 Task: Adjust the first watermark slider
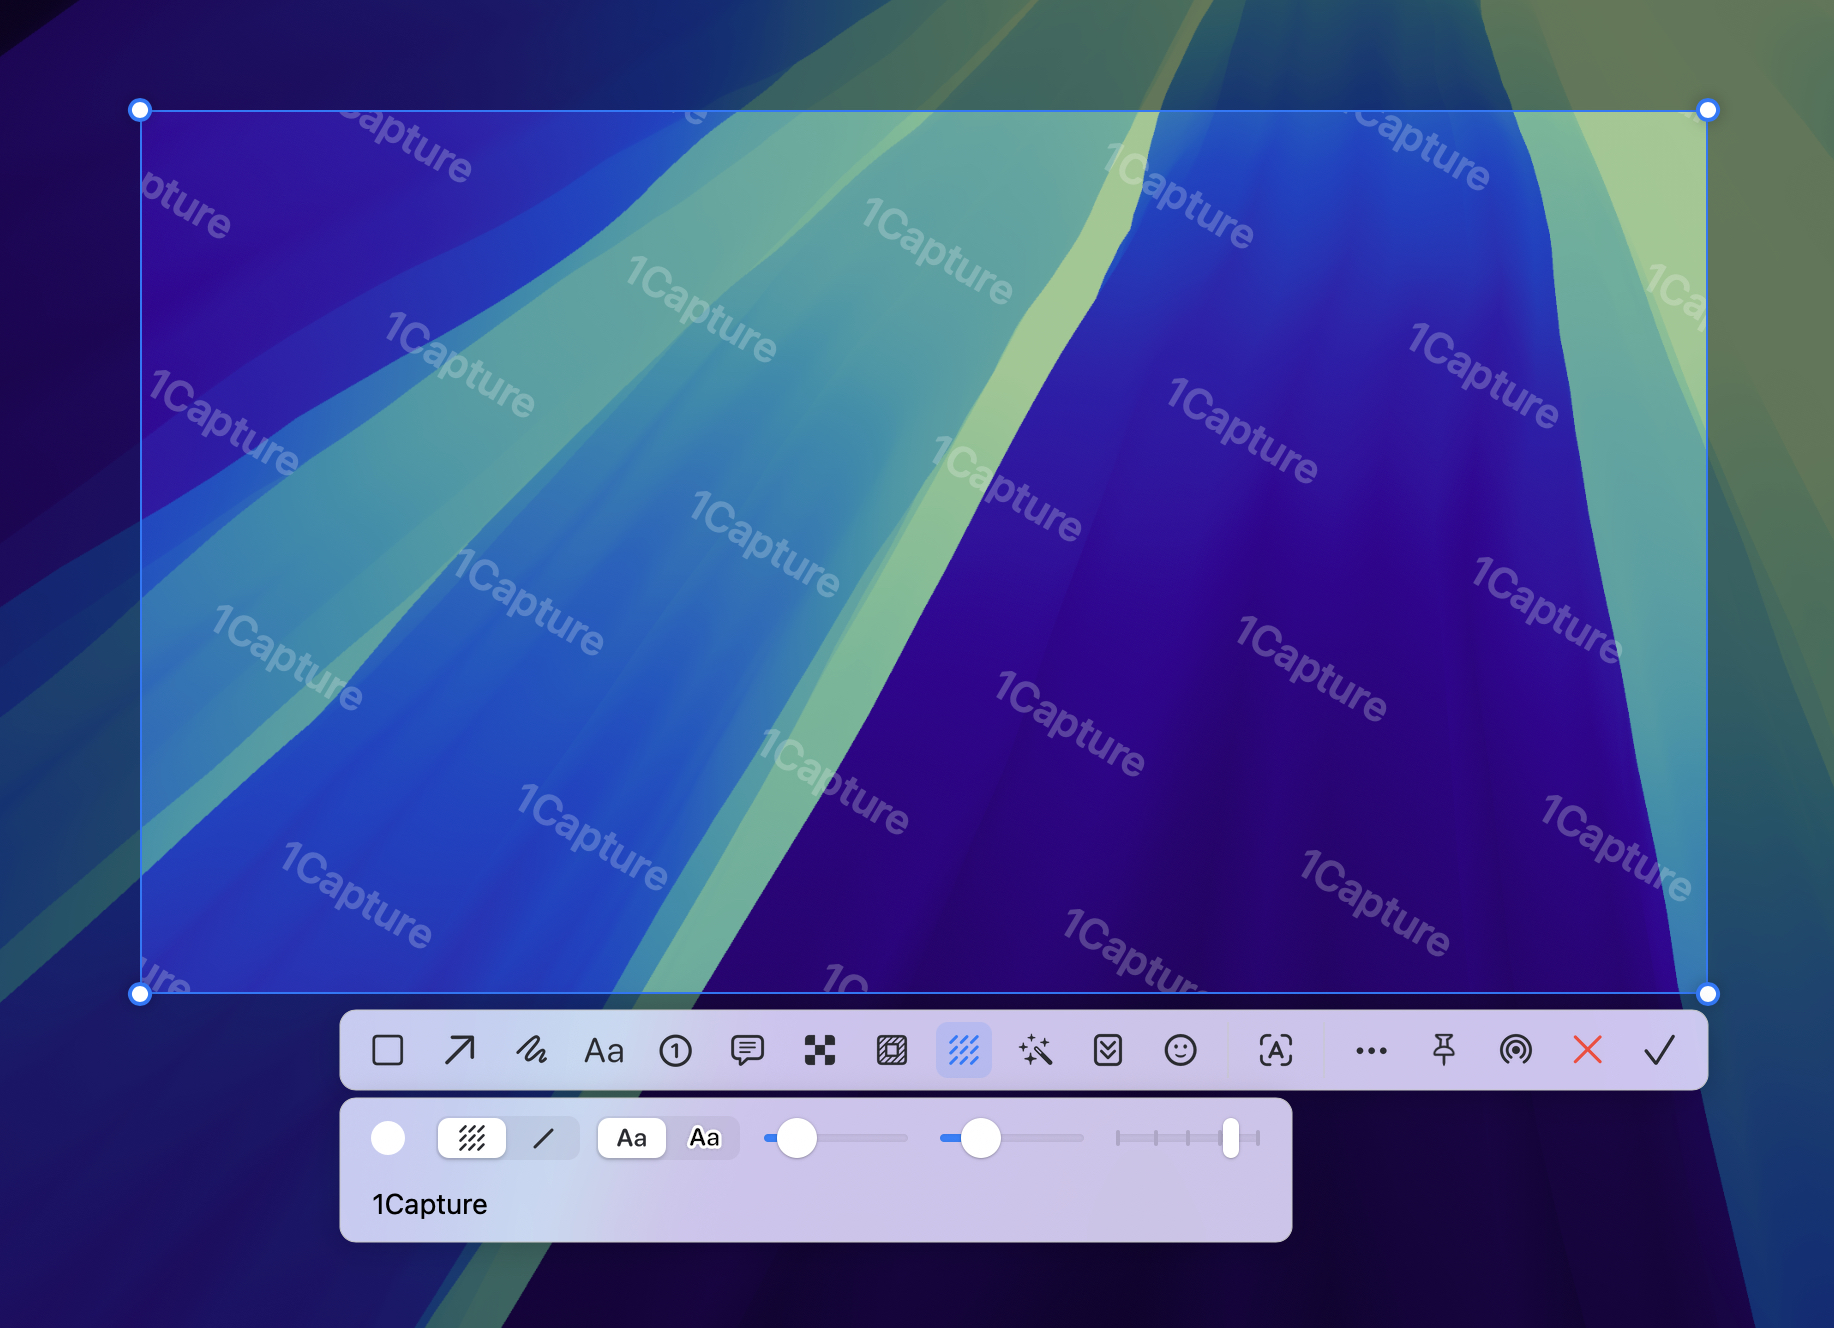[796, 1138]
